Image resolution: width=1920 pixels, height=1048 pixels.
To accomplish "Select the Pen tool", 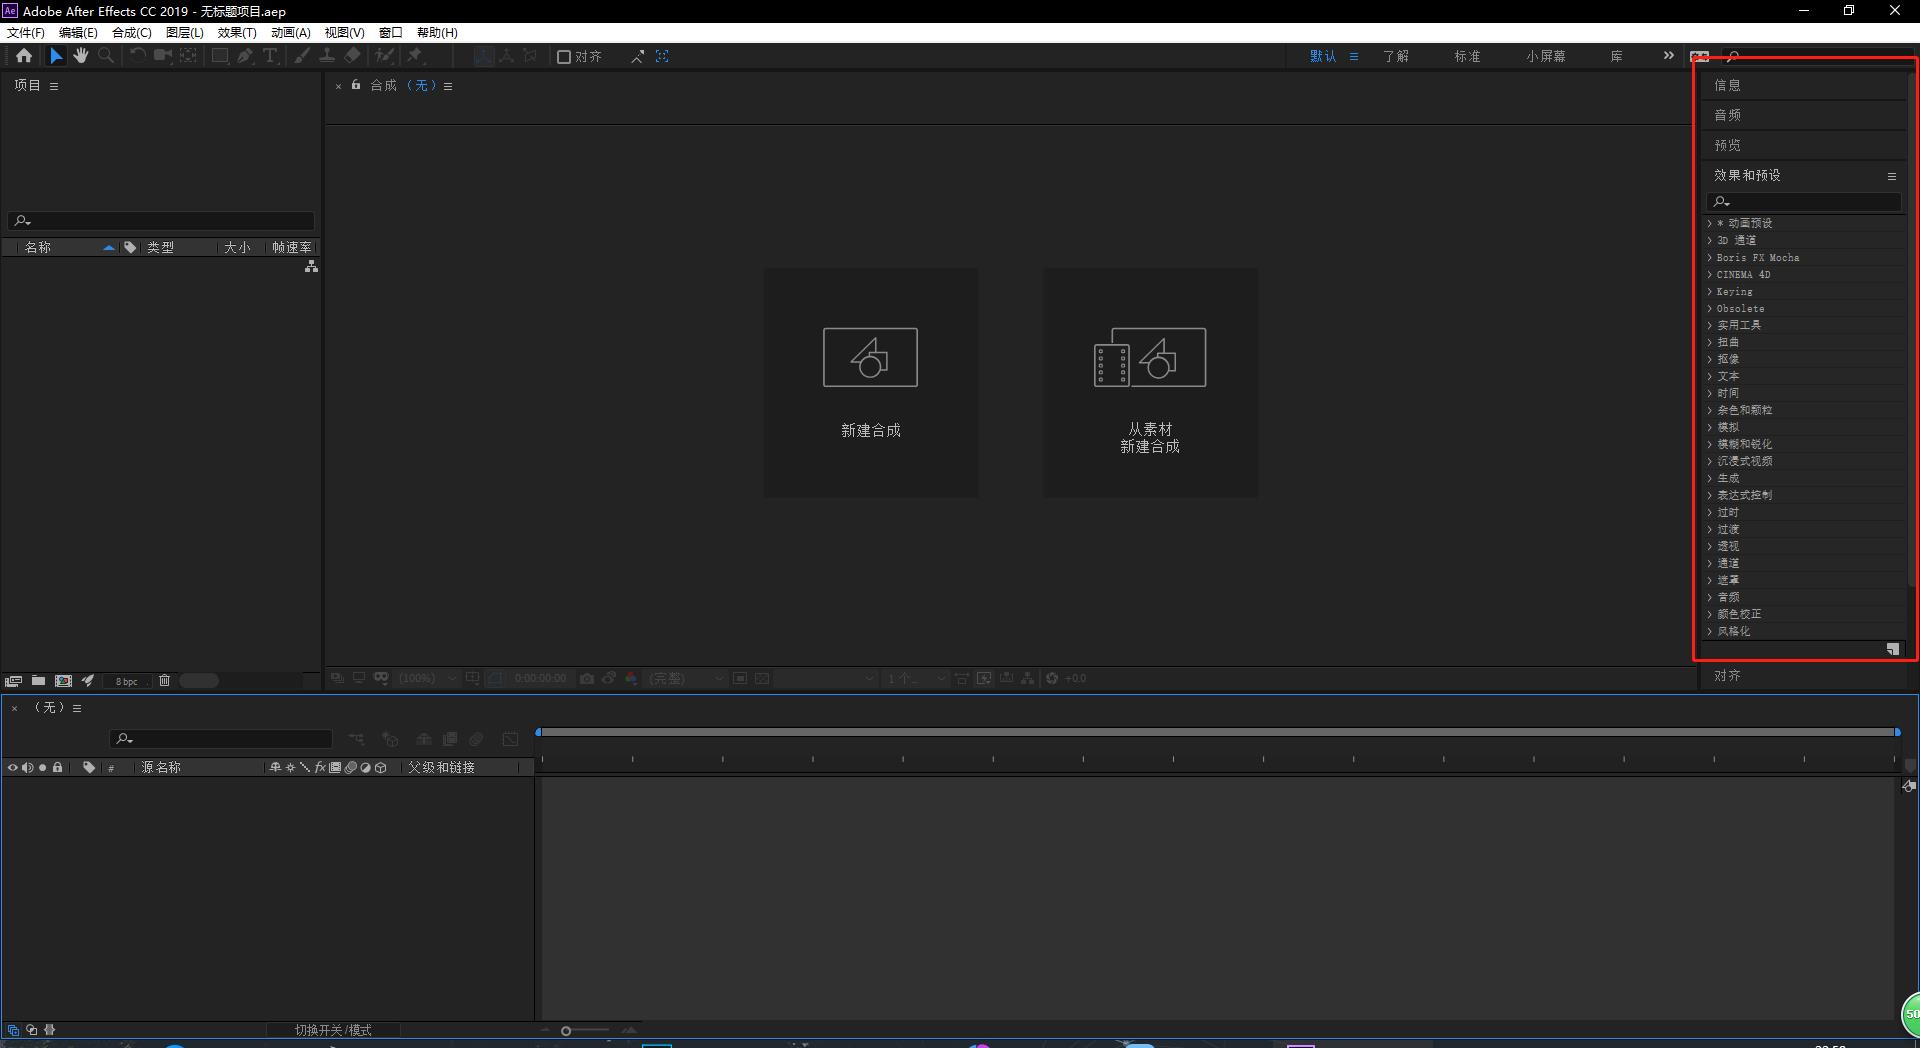I will 245,56.
